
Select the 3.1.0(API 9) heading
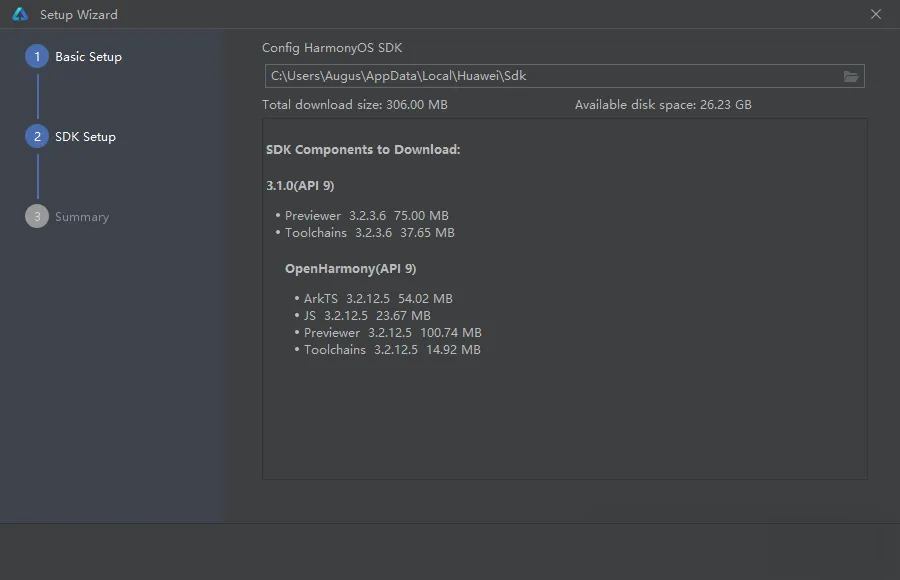(300, 185)
